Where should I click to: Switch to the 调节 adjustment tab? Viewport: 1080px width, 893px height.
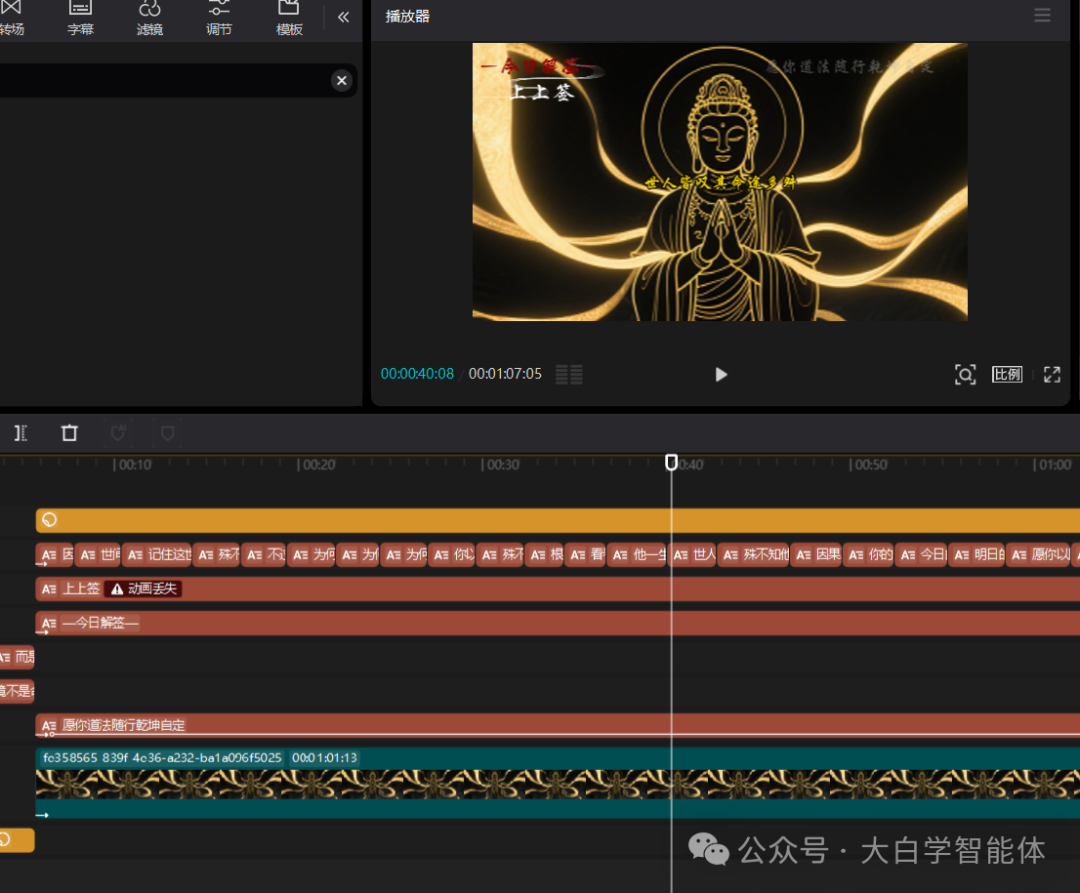tap(219, 19)
